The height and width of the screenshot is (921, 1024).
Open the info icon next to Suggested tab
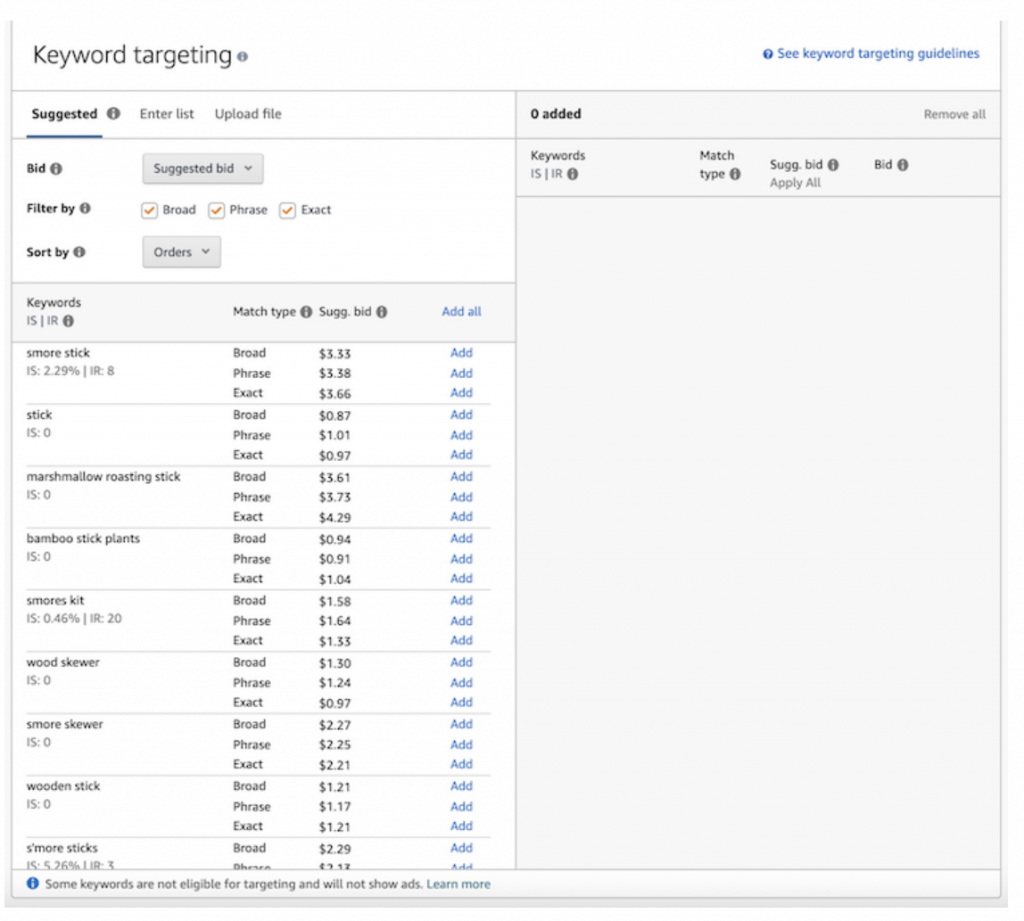pyautogui.click(x=114, y=113)
